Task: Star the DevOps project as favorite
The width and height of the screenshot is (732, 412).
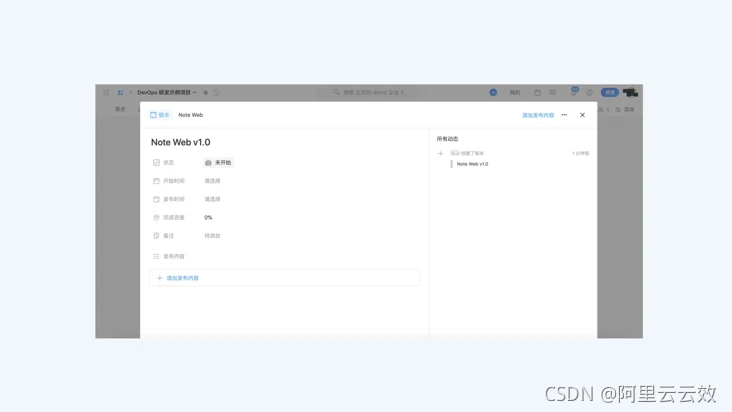Action: pyautogui.click(x=205, y=92)
